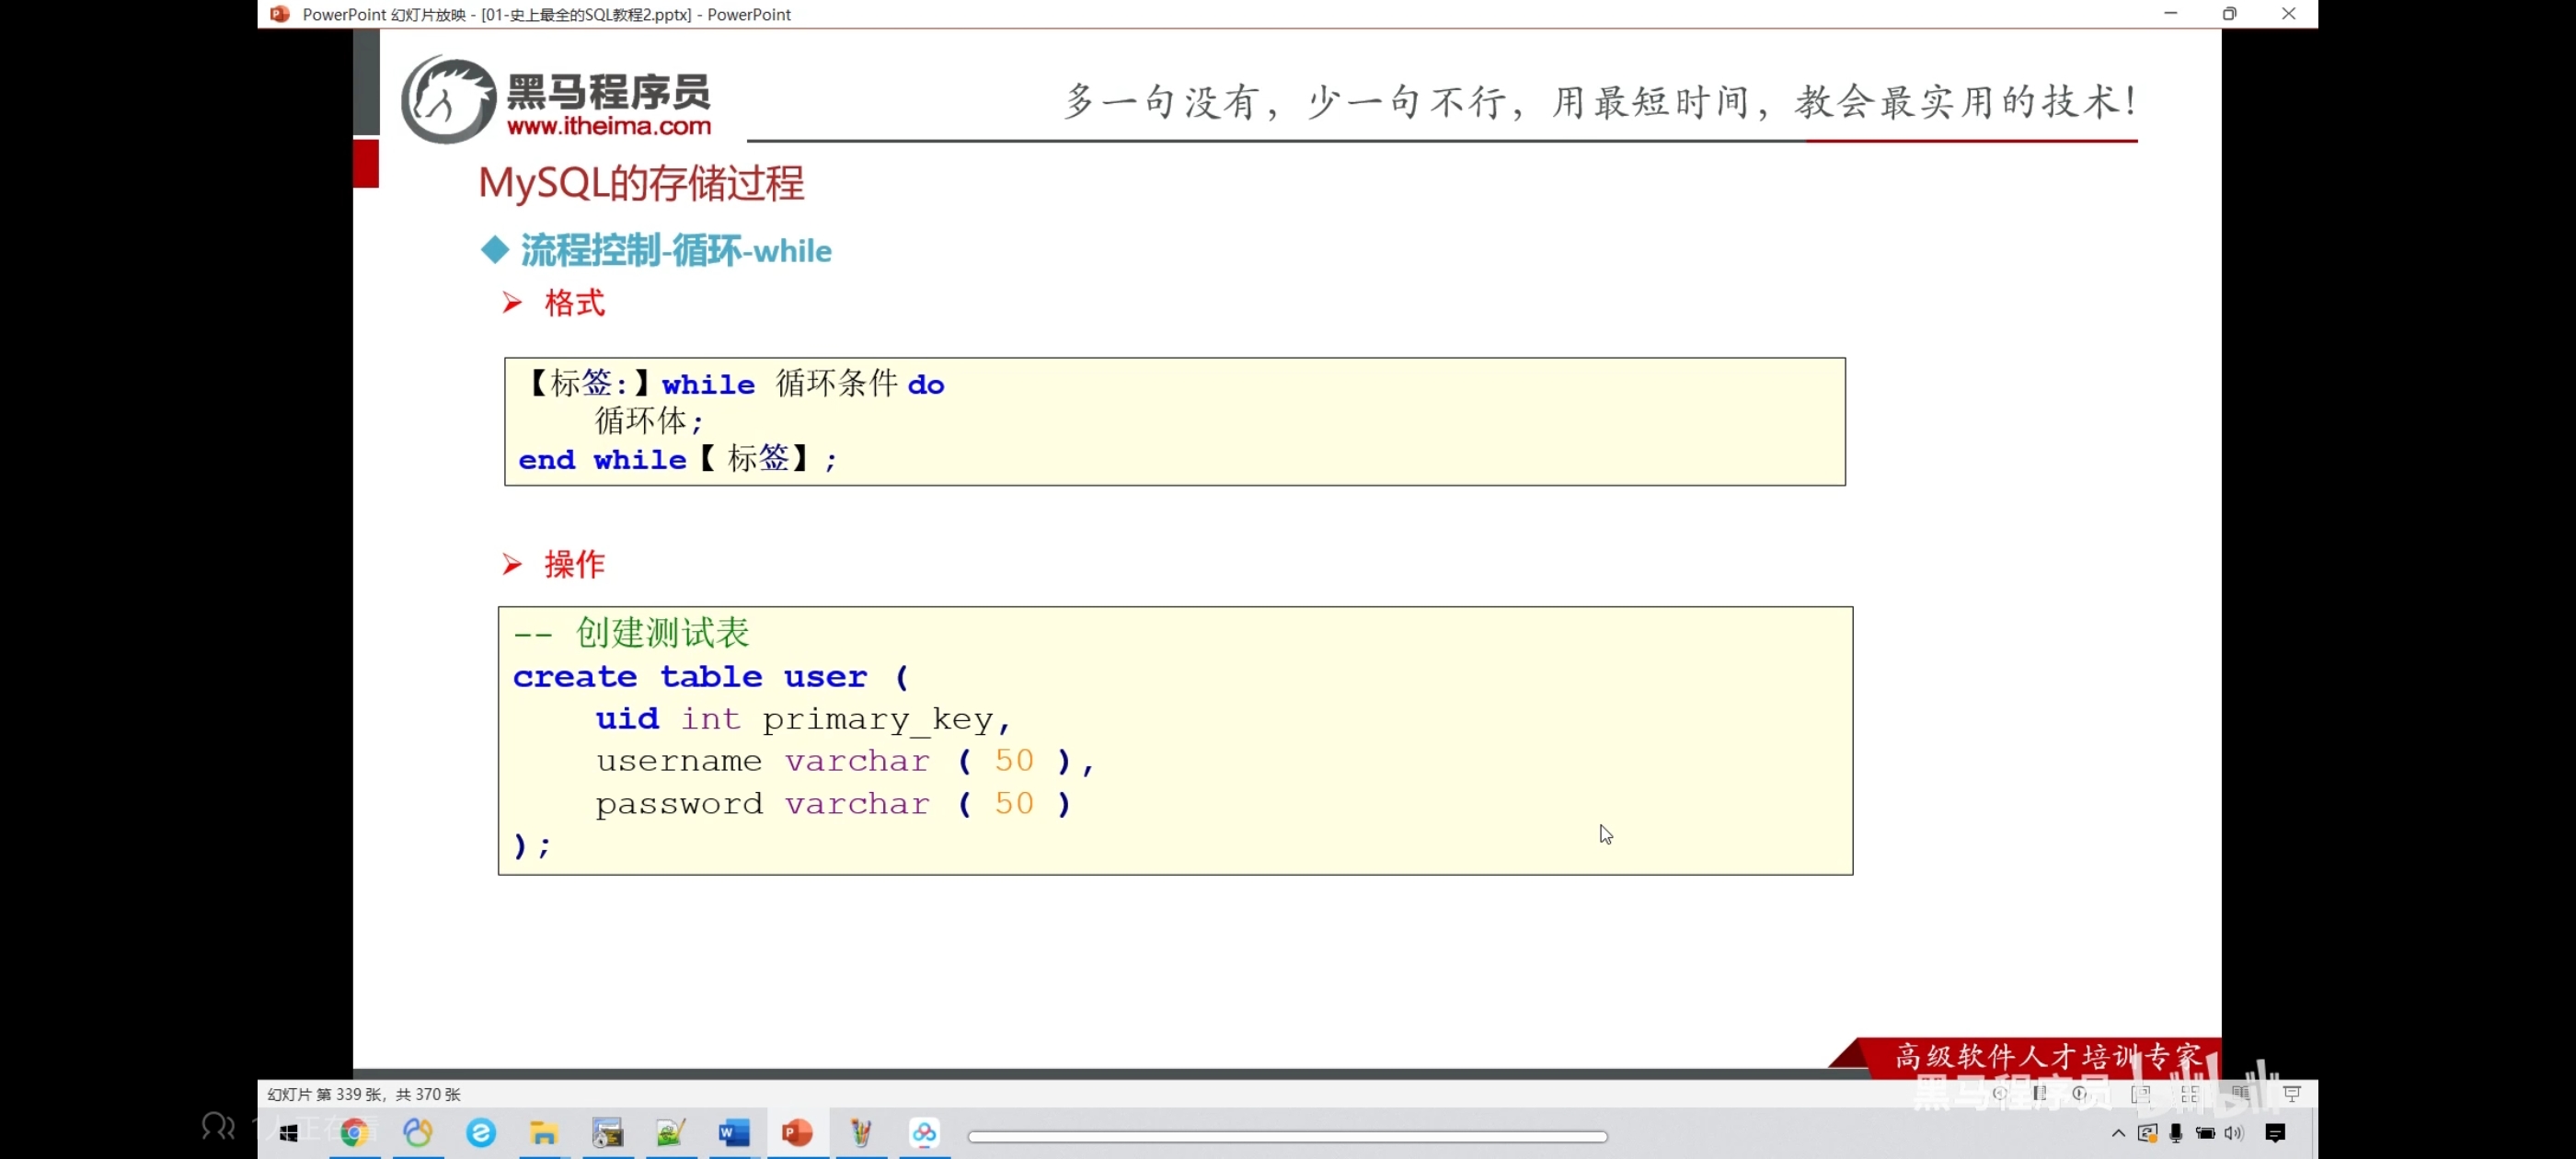Open File Explorer from the taskbar
The image size is (2576, 1159).
tap(544, 1133)
